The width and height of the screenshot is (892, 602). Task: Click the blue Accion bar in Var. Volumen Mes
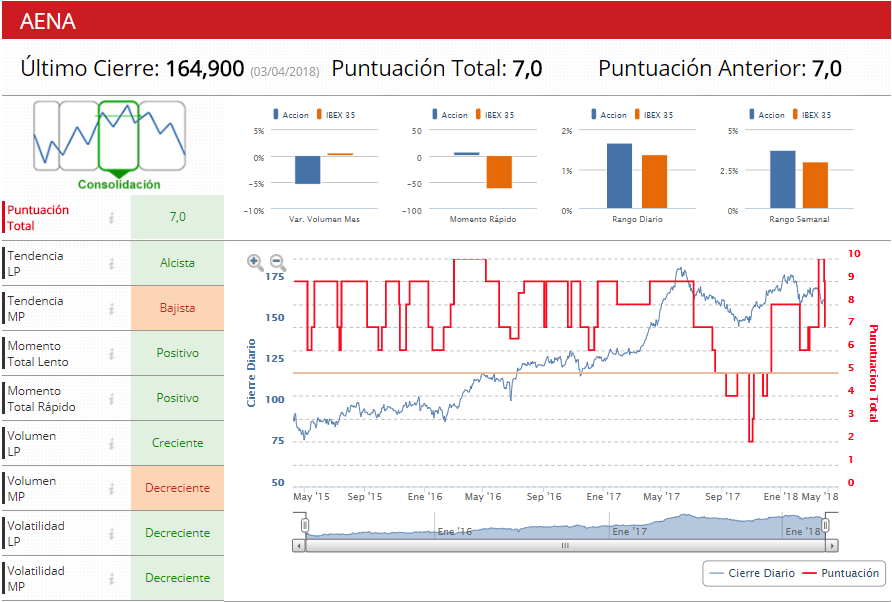[308, 170]
